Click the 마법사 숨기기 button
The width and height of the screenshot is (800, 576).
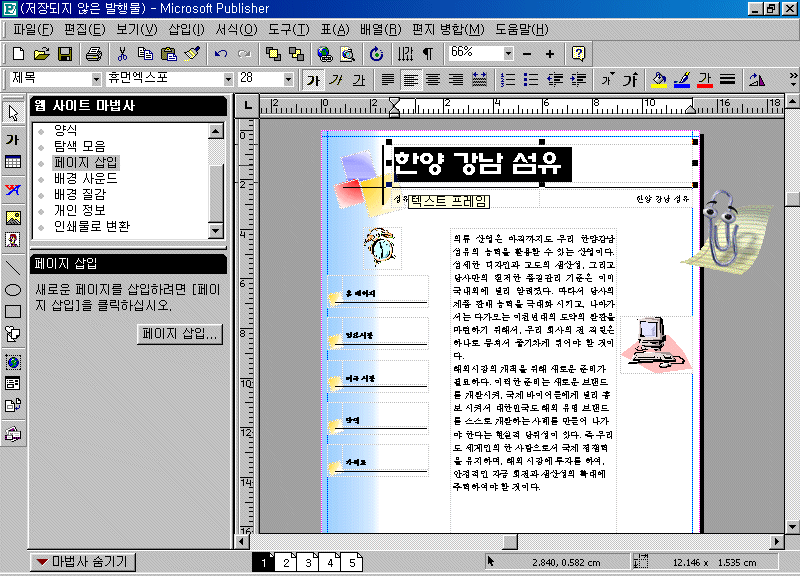(x=82, y=562)
